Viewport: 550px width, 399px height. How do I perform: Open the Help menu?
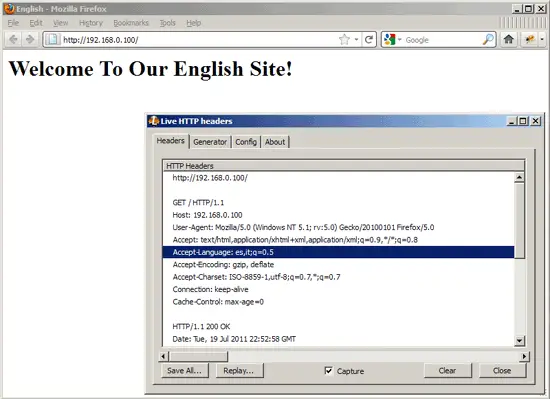coord(193,23)
